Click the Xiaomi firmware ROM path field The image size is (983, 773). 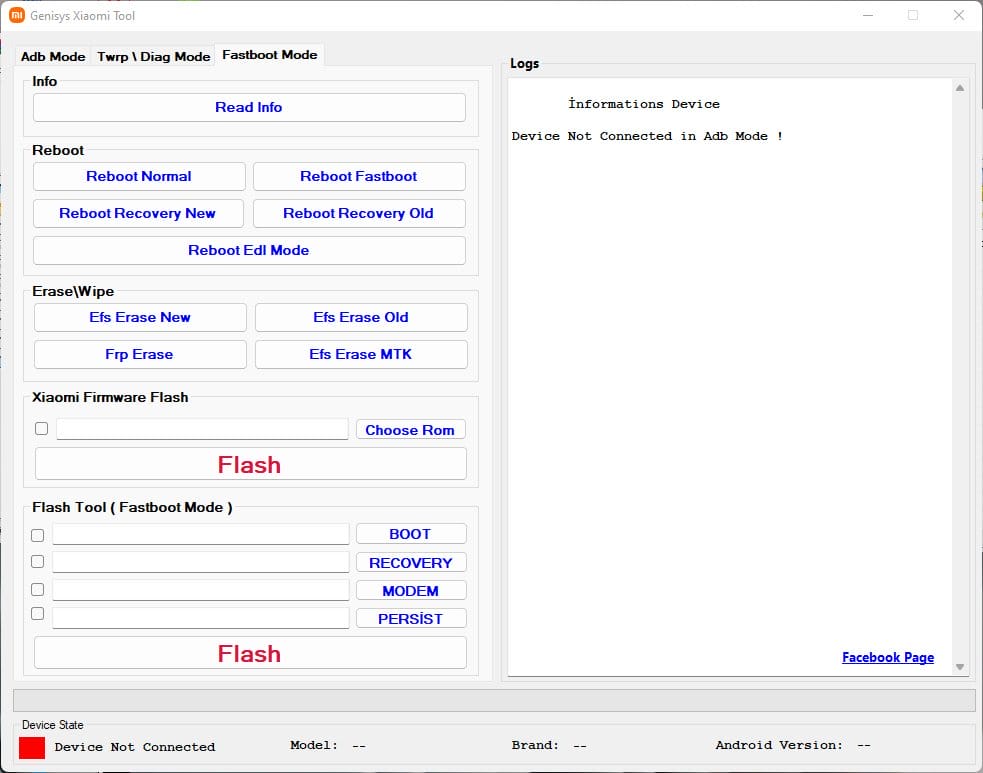pyautogui.click(x=201, y=428)
